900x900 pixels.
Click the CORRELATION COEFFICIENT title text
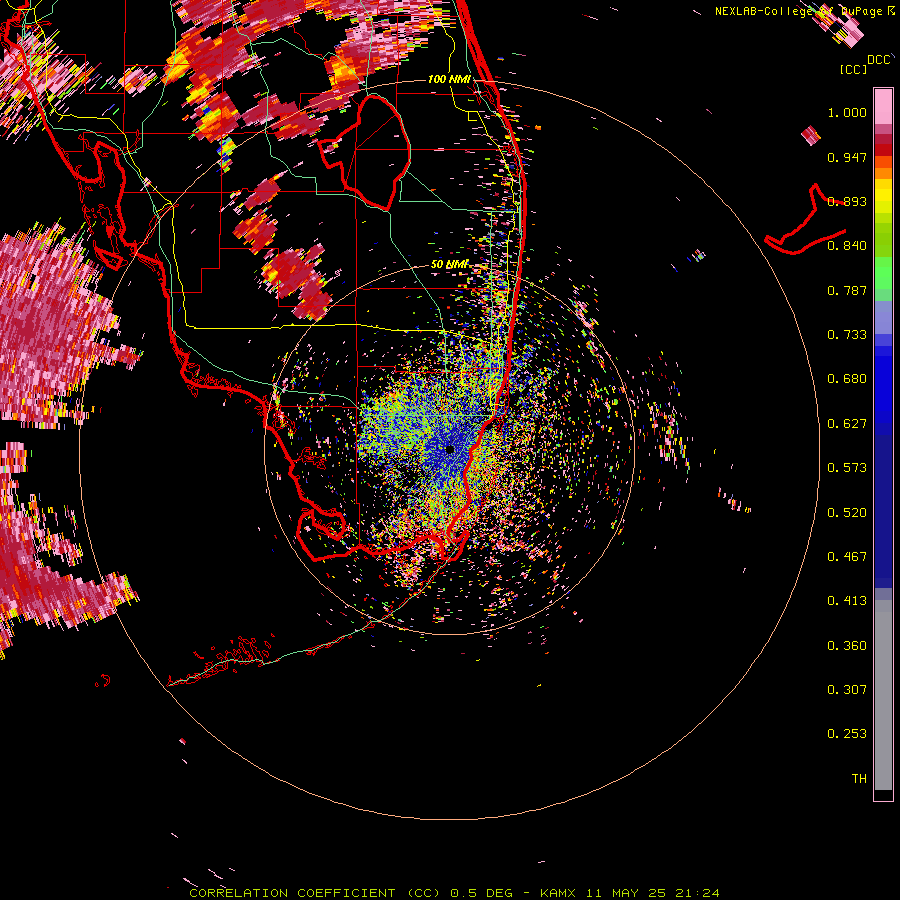click(315, 893)
